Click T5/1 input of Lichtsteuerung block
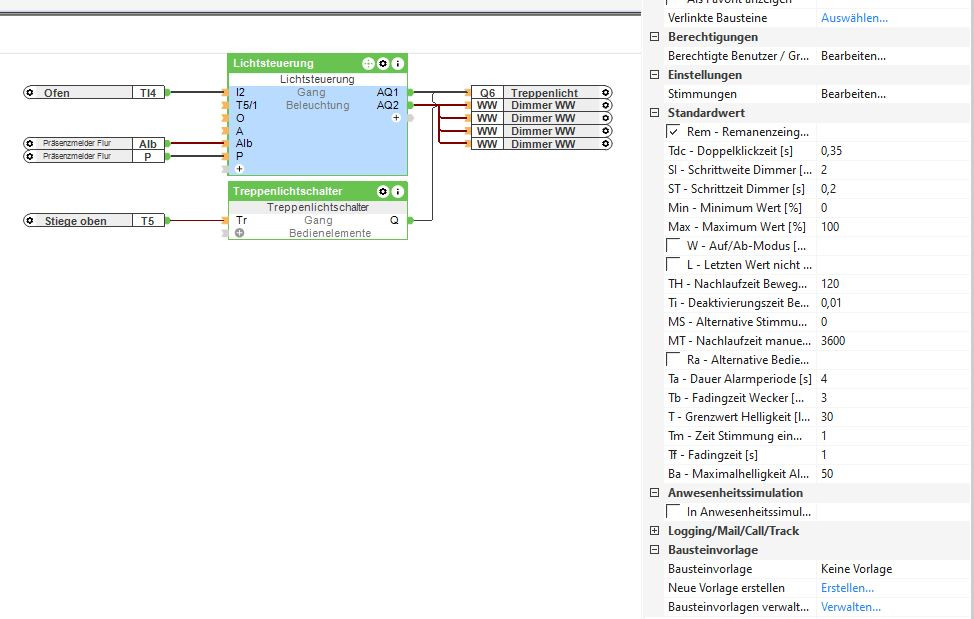This screenshot has height=619, width=974. click(246, 105)
